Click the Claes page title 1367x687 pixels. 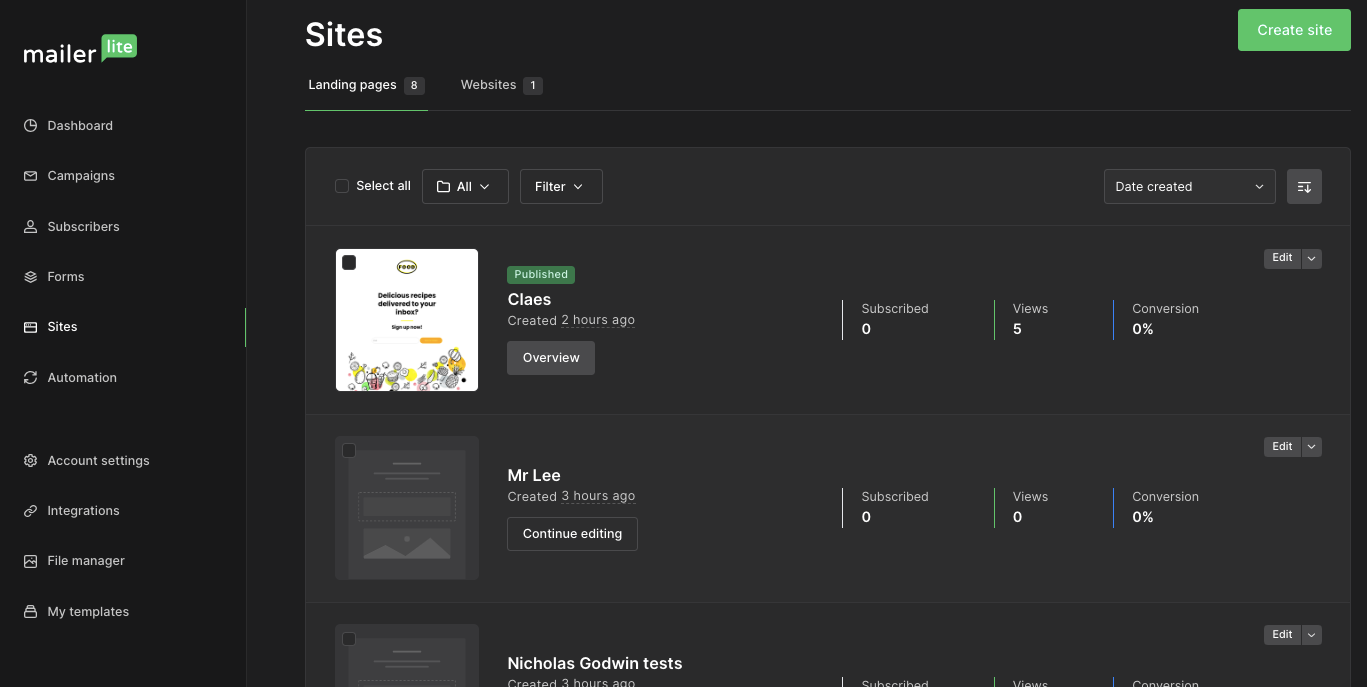[x=529, y=299]
